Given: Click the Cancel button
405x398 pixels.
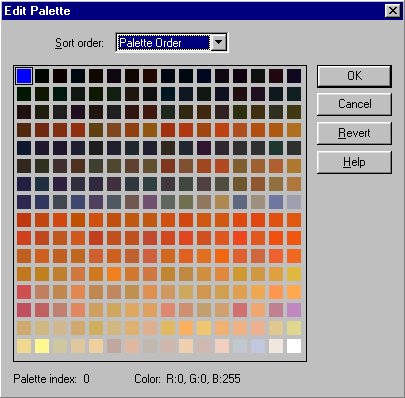Looking at the screenshot, I should [x=354, y=104].
